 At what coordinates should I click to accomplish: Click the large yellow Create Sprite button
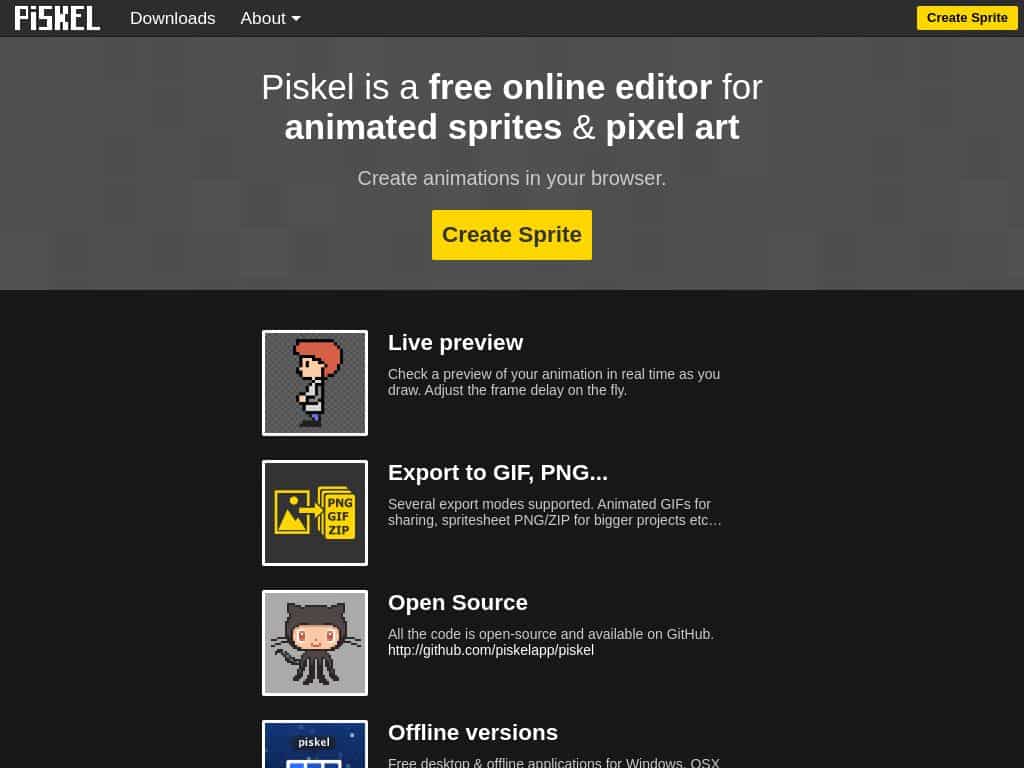512,235
